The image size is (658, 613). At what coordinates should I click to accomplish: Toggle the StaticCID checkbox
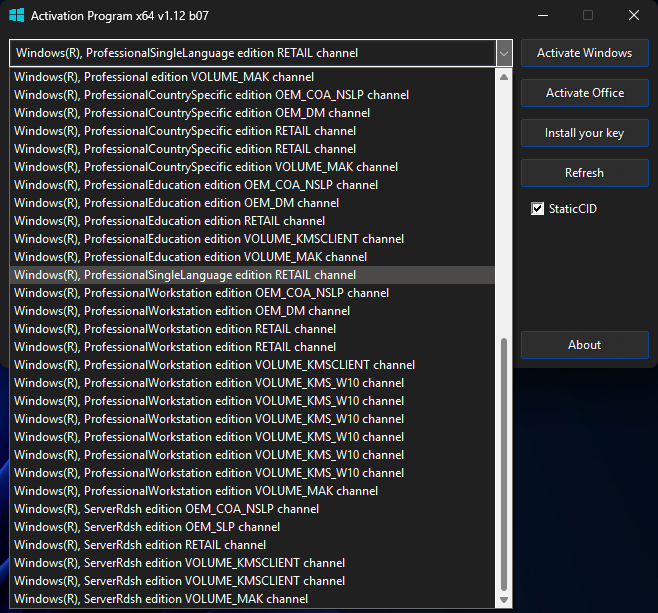click(x=538, y=209)
